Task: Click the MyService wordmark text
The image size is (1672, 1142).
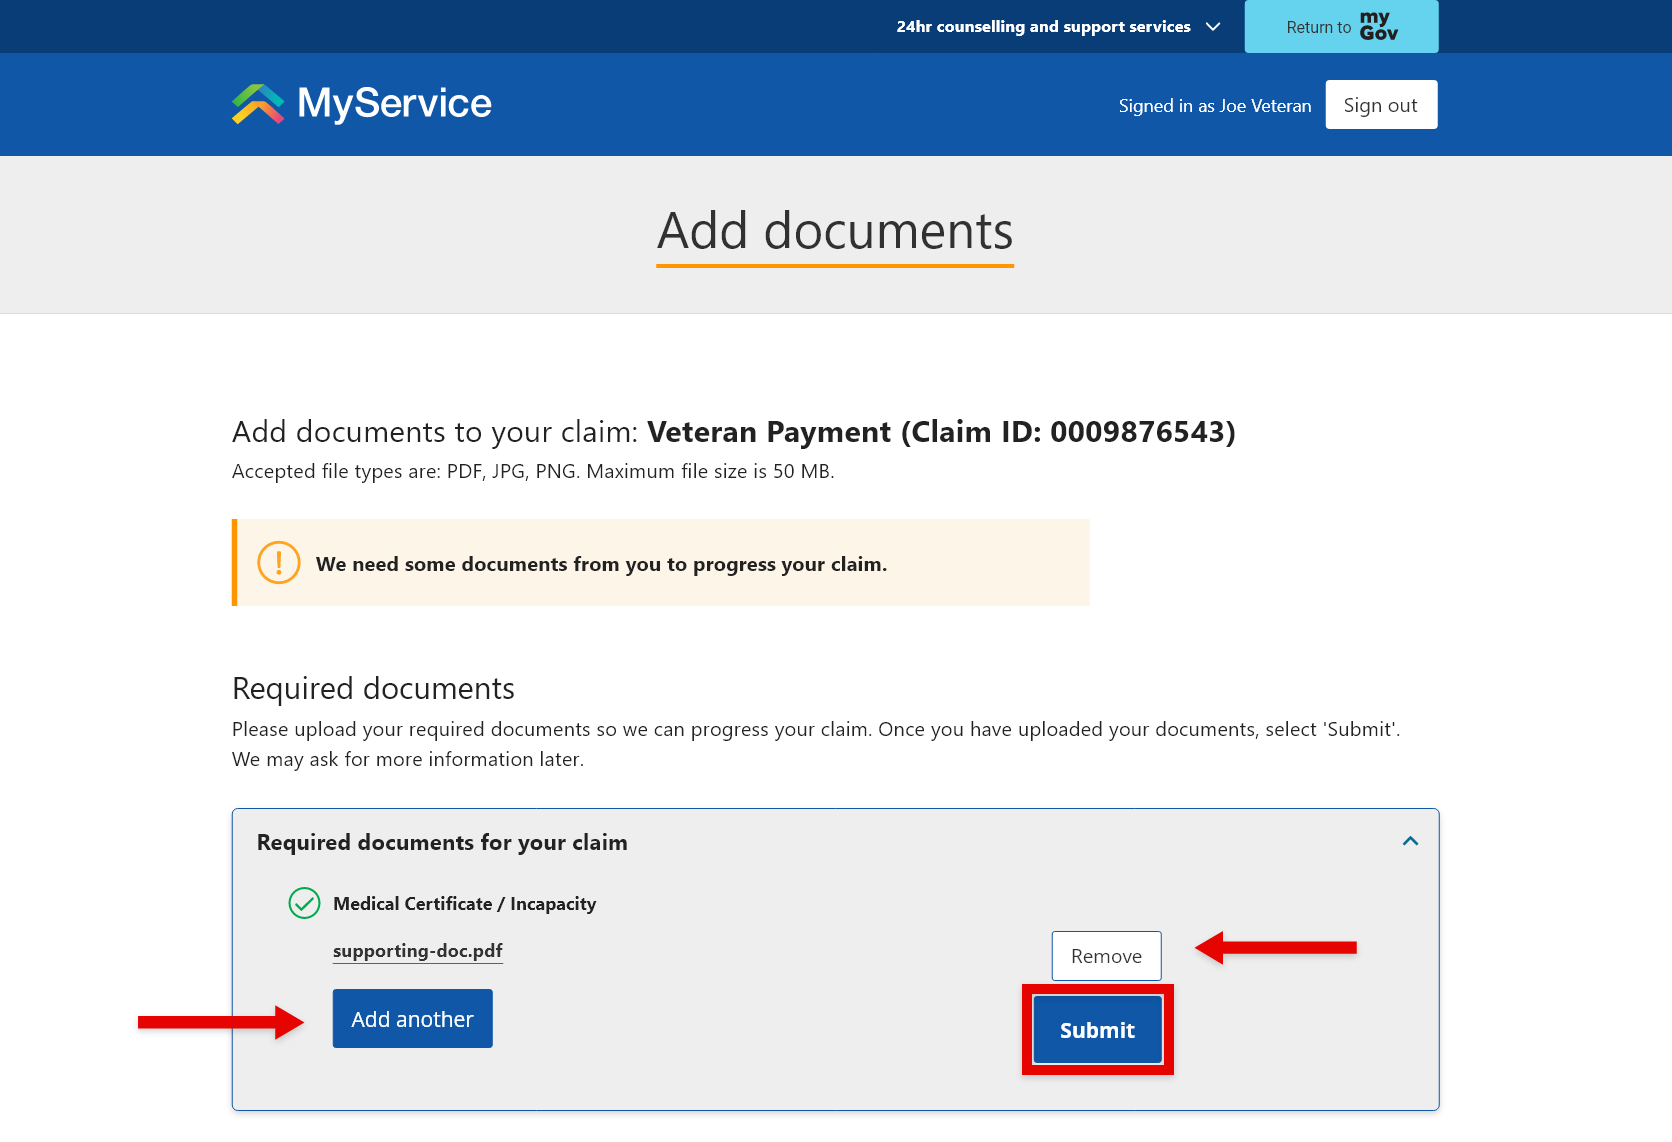Action: 395,104
